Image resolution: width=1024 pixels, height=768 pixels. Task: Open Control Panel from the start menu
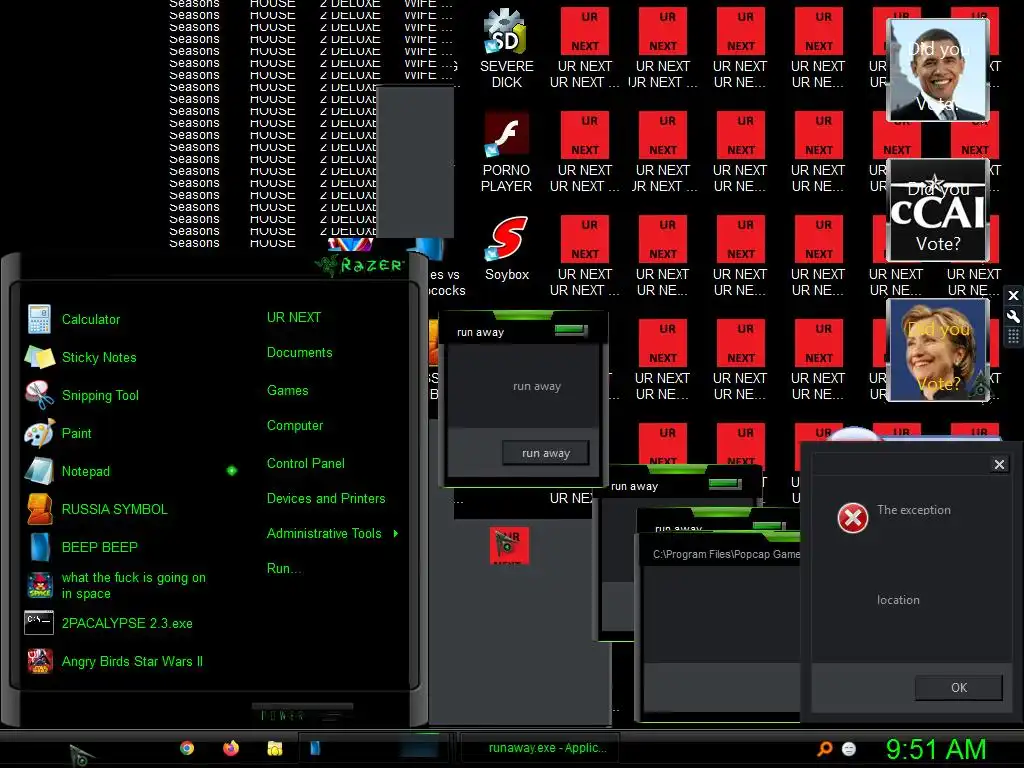pyautogui.click(x=306, y=464)
